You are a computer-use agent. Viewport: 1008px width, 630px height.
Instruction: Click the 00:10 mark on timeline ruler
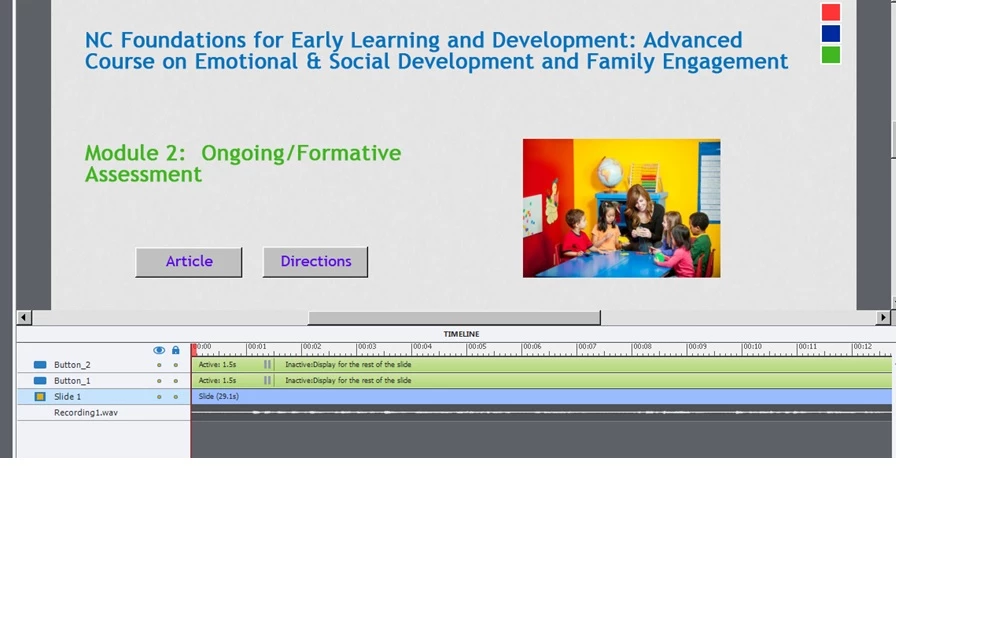click(752, 346)
